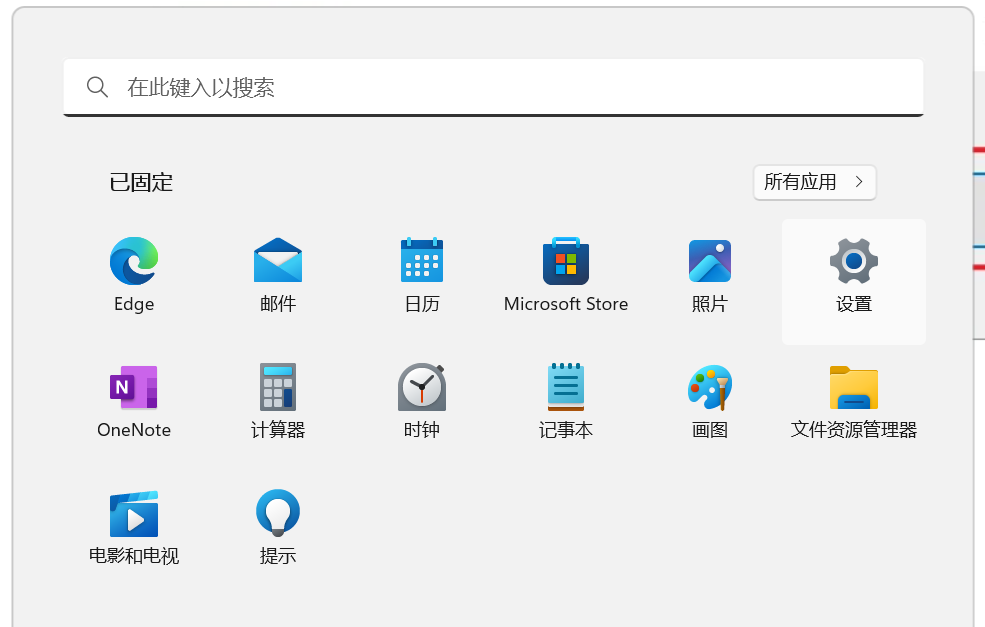Viewport: 985px width, 627px height.
Task: Launch the 邮件 mail app
Action: (278, 261)
